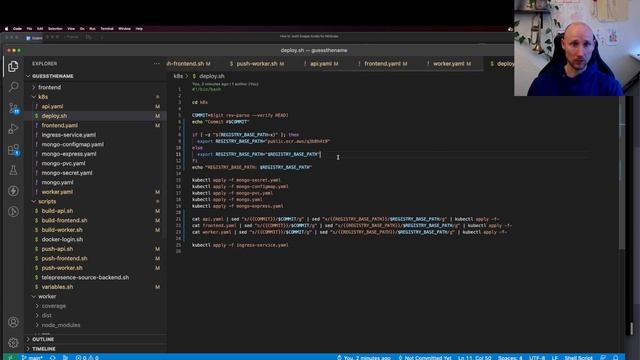The height and width of the screenshot is (360, 640).
Task: Open the Selection menu
Action: tap(55, 29)
